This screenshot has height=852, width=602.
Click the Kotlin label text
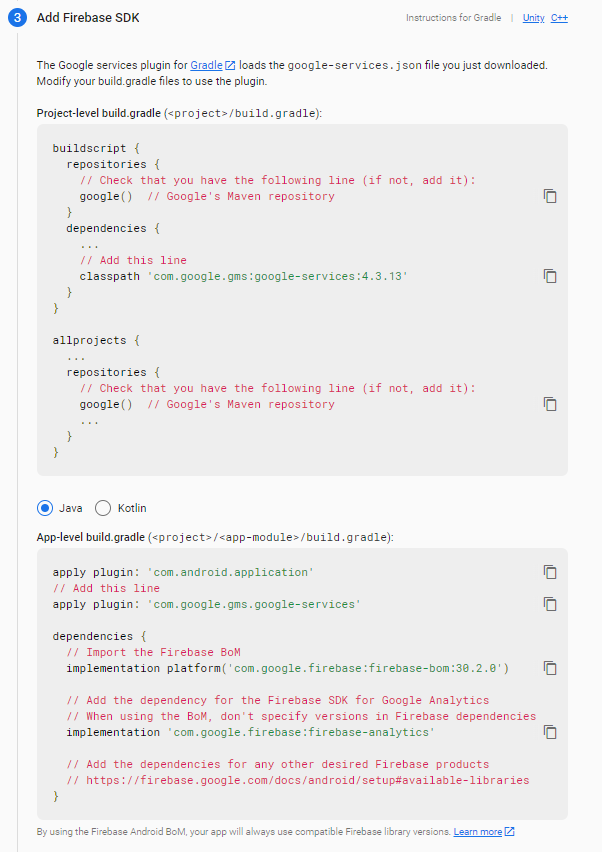[132, 508]
